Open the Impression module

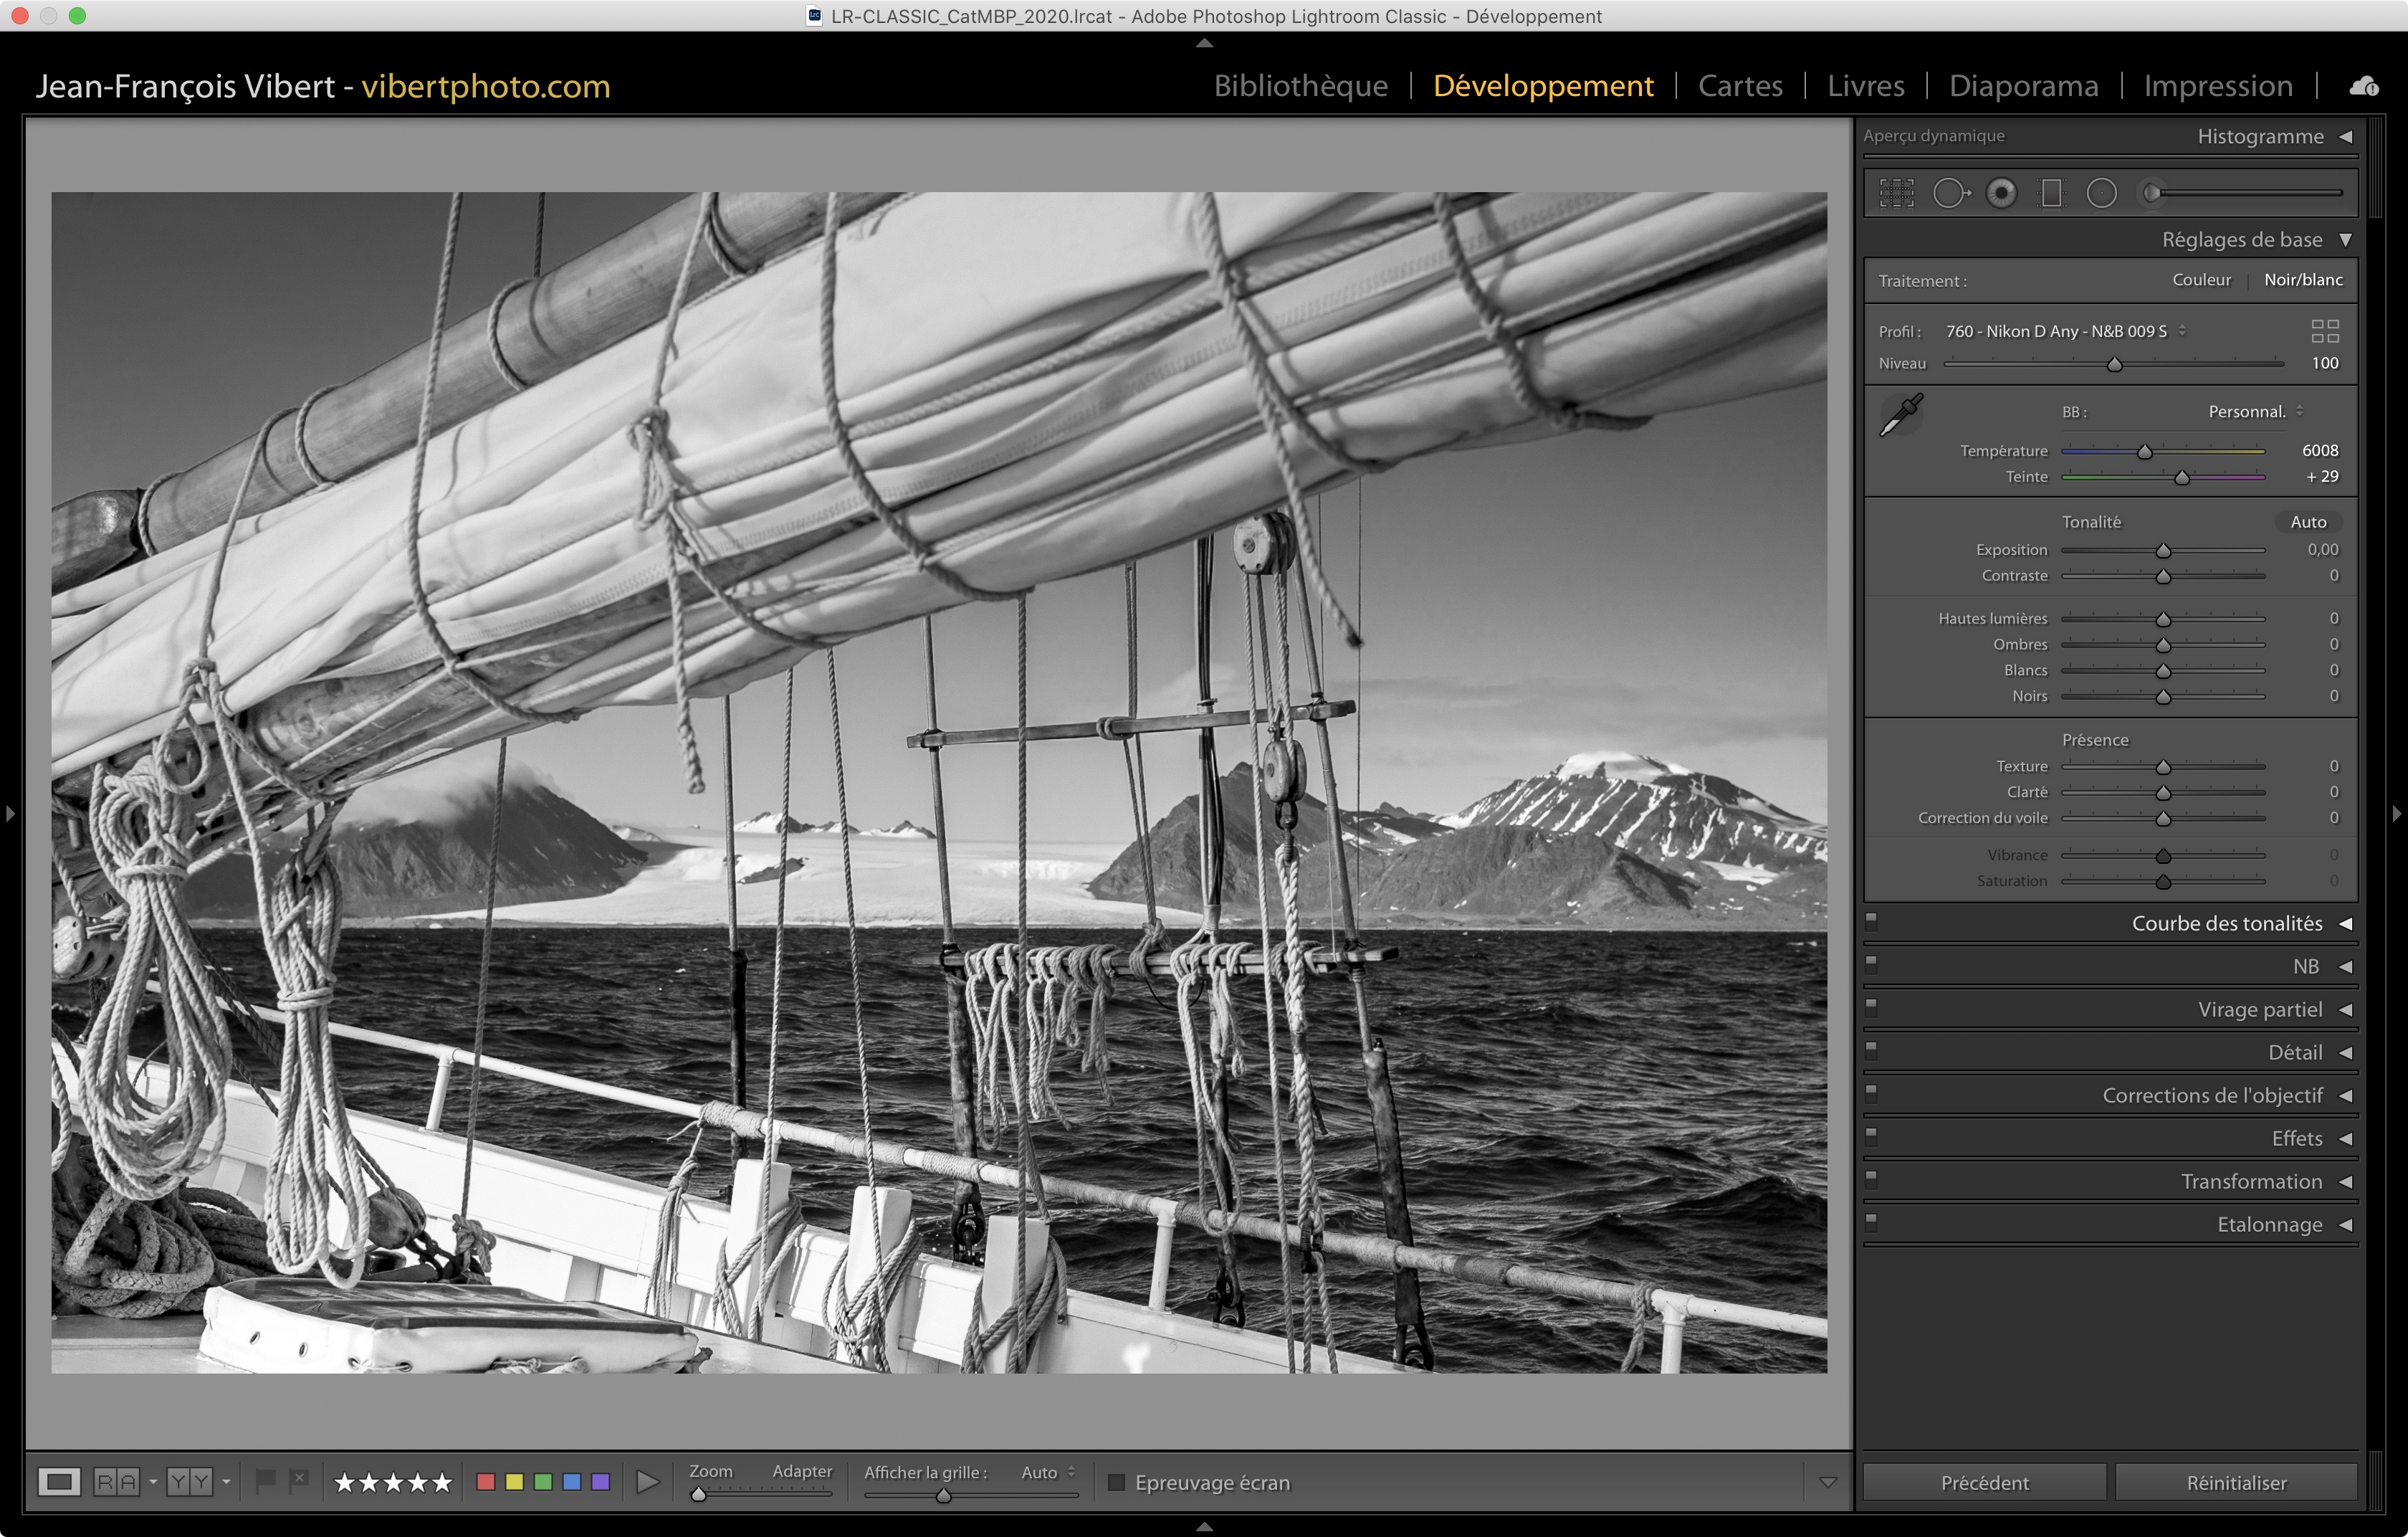(2217, 86)
